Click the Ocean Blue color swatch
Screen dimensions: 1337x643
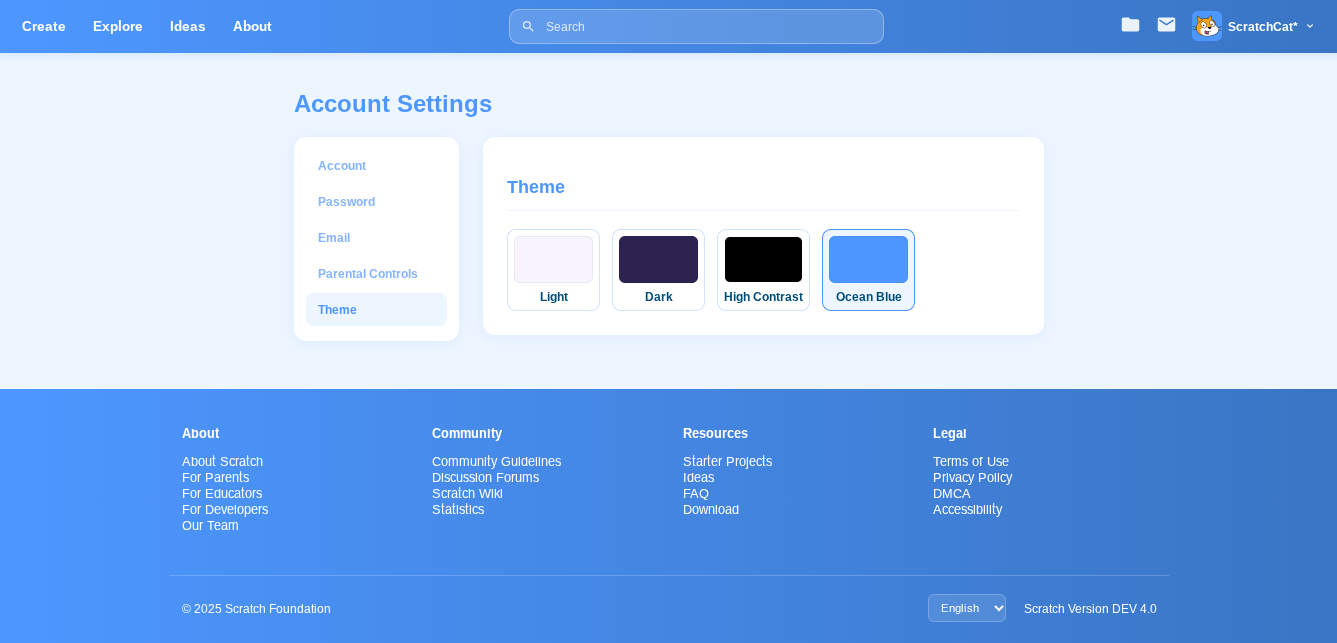click(868, 260)
